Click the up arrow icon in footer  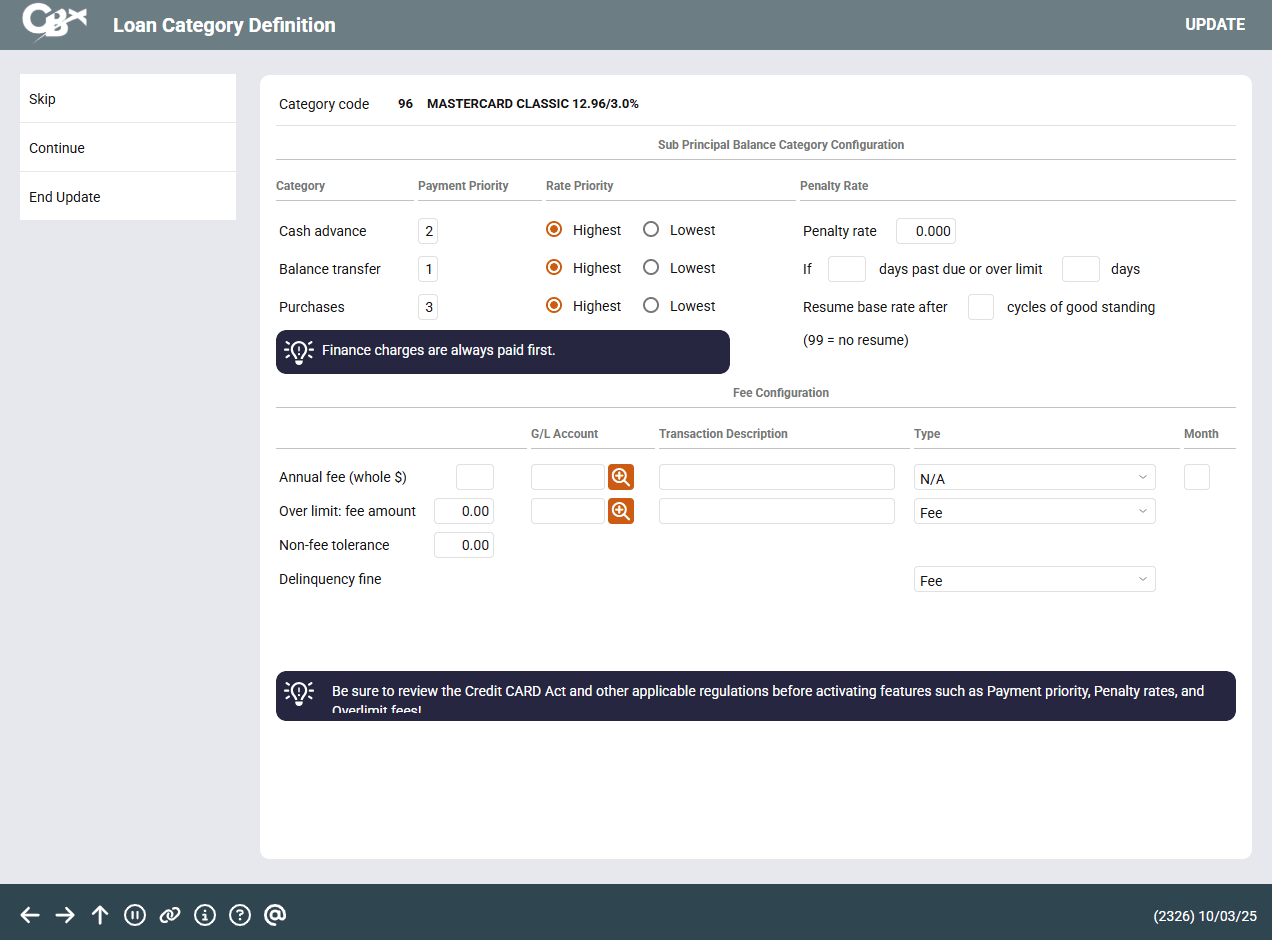[100, 915]
